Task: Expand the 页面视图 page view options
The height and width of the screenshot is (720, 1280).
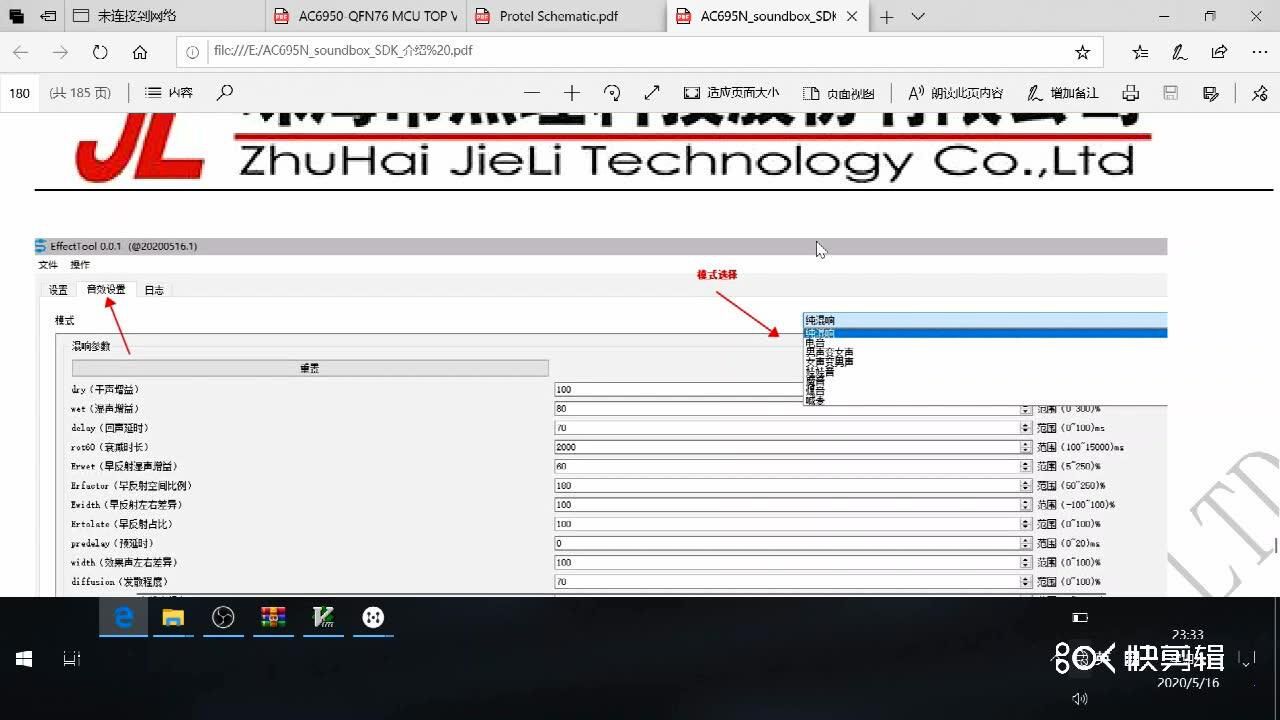Action: pyautogui.click(x=839, y=93)
